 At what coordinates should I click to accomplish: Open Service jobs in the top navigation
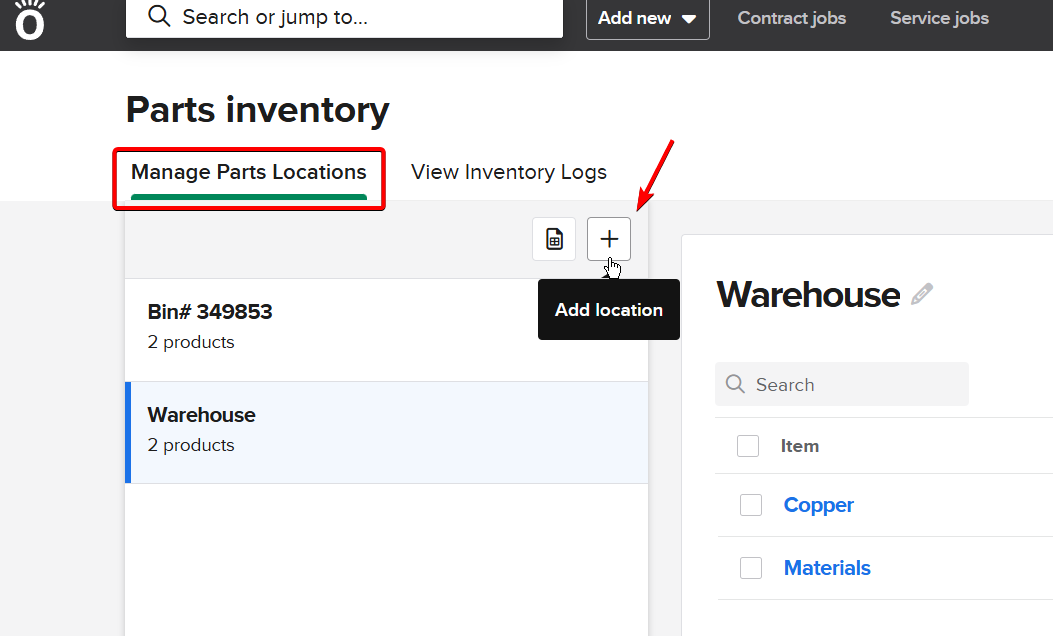pyautogui.click(x=939, y=18)
